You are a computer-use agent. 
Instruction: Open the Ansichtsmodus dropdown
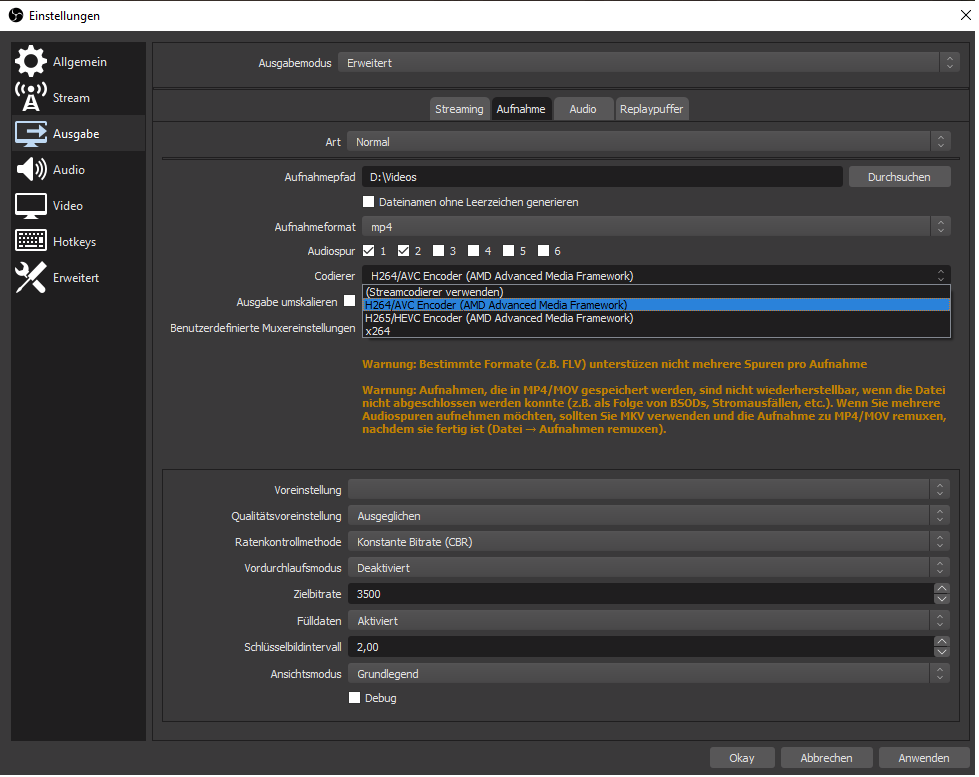(649, 674)
